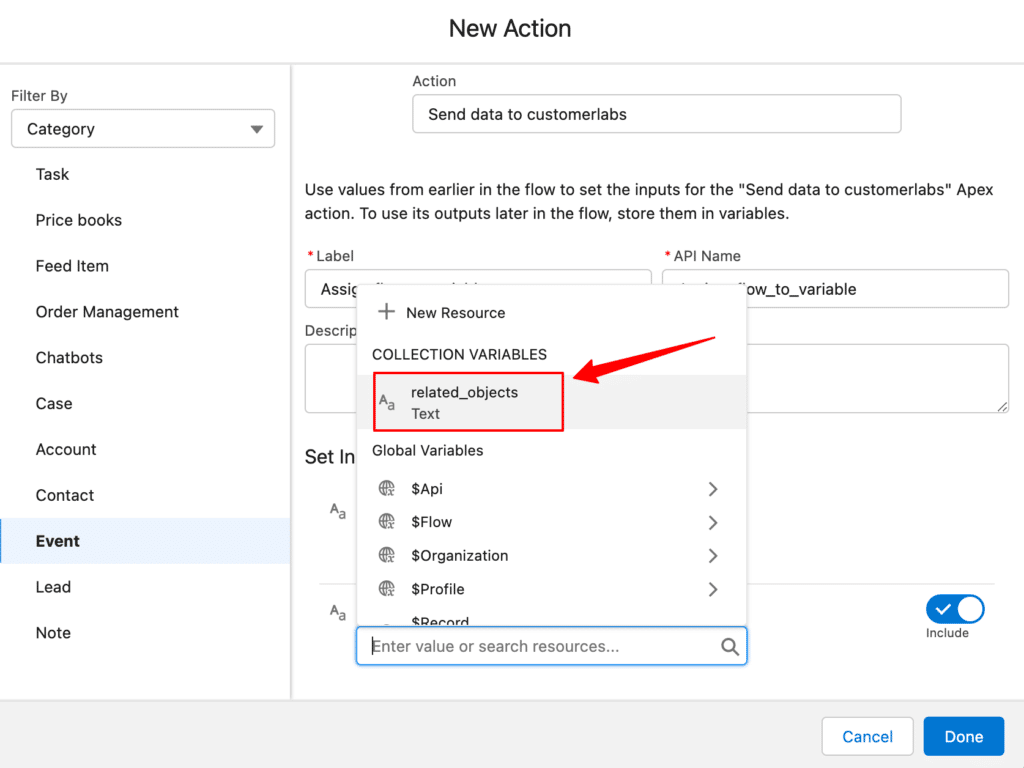Image resolution: width=1024 pixels, height=768 pixels.
Task: Choose the Feed Item category
Action: tap(145, 266)
